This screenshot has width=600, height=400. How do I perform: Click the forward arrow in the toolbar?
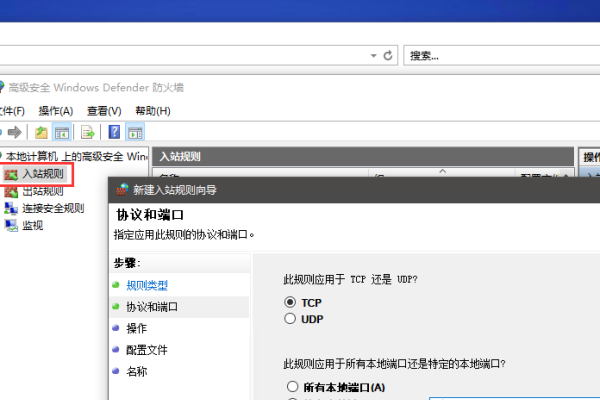pos(14,132)
